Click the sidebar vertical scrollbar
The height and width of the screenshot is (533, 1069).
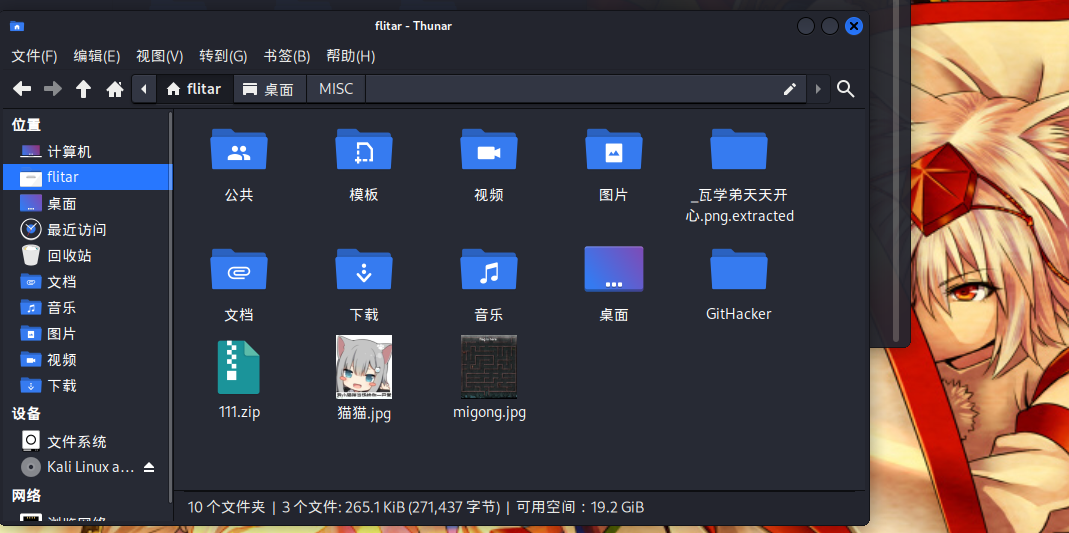click(x=170, y=300)
